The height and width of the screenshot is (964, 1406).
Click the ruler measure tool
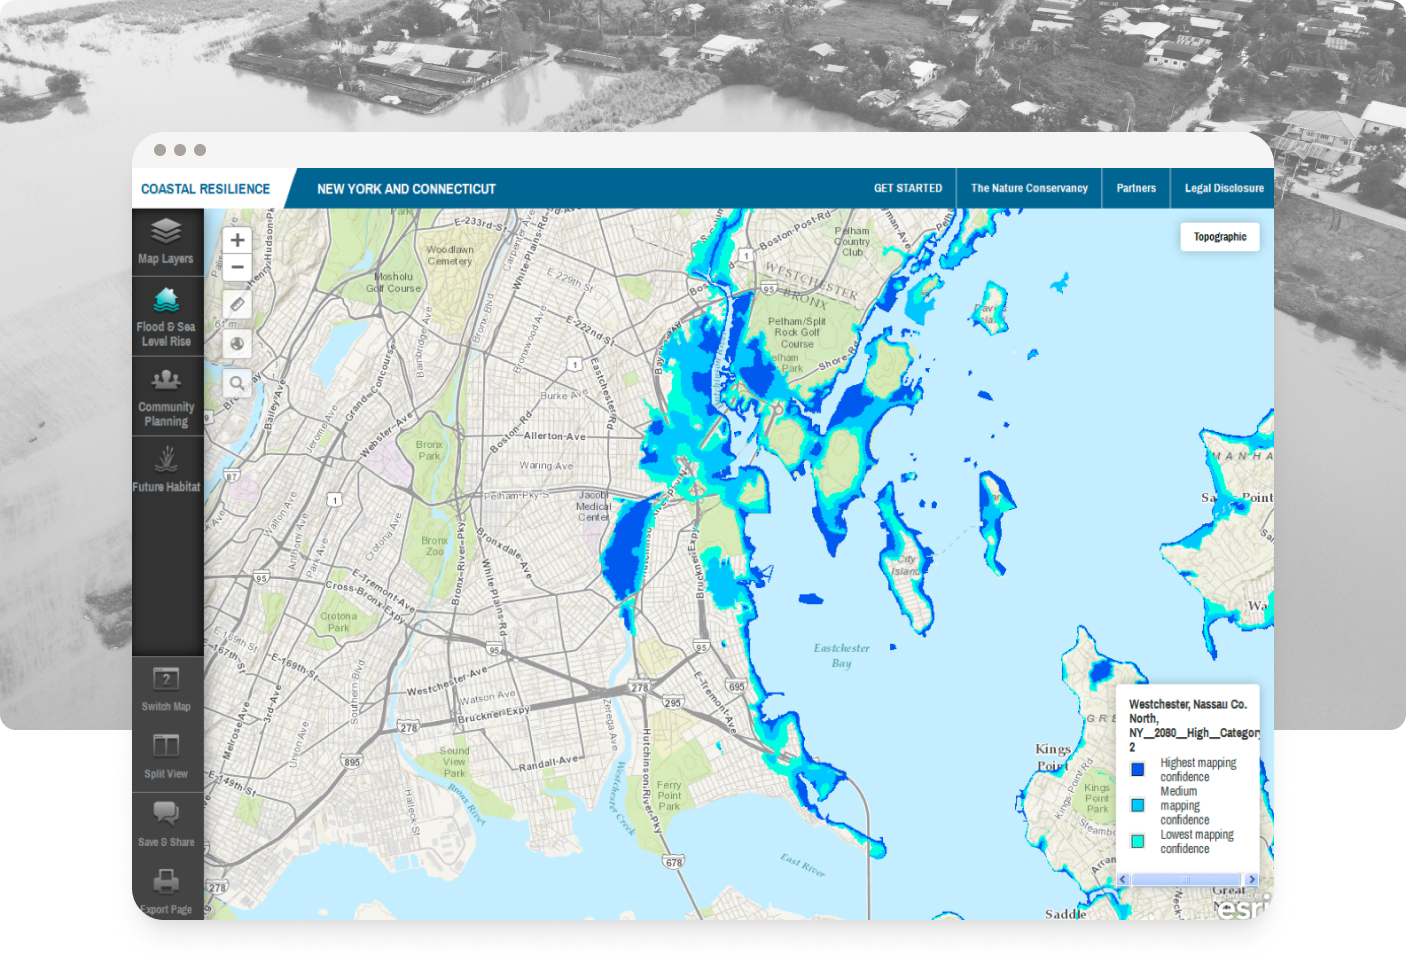pos(237,304)
